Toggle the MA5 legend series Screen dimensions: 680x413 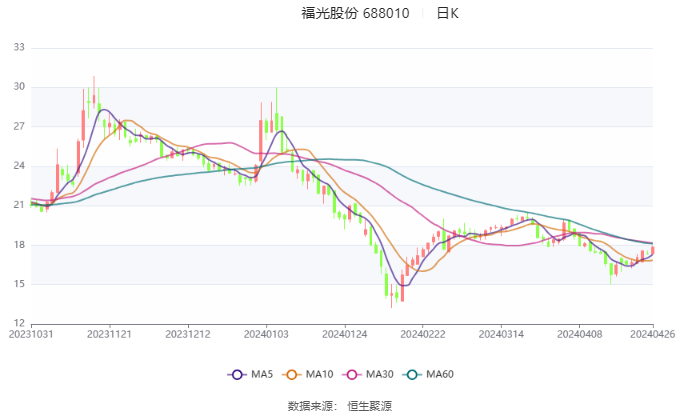click(x=250, y=374)
